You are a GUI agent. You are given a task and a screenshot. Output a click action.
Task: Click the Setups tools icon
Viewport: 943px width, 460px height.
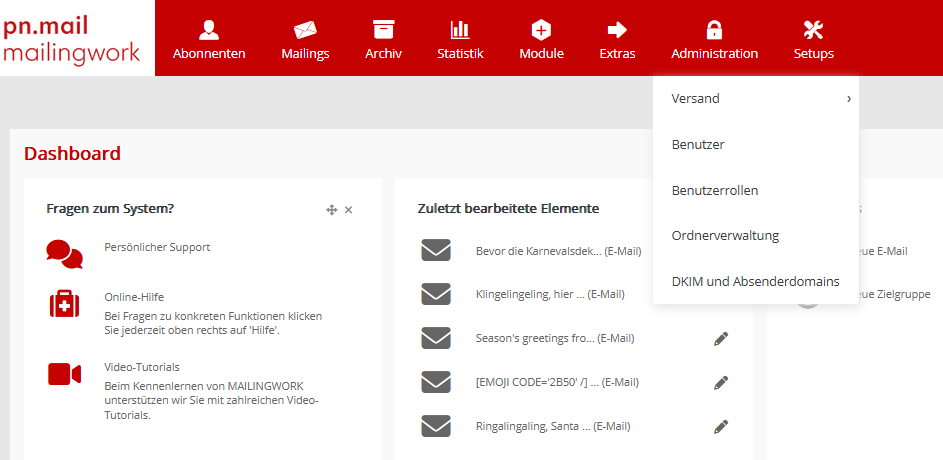(813, 29)
